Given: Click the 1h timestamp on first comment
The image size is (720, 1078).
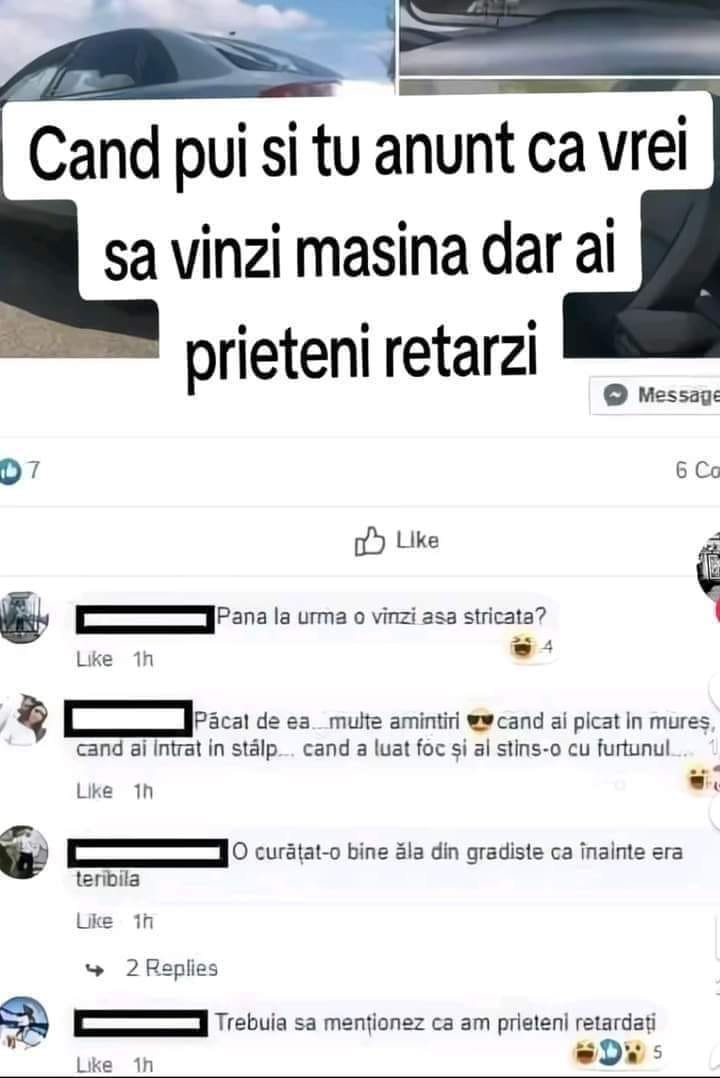Looking at the screenshot, I should pos(143,659).
